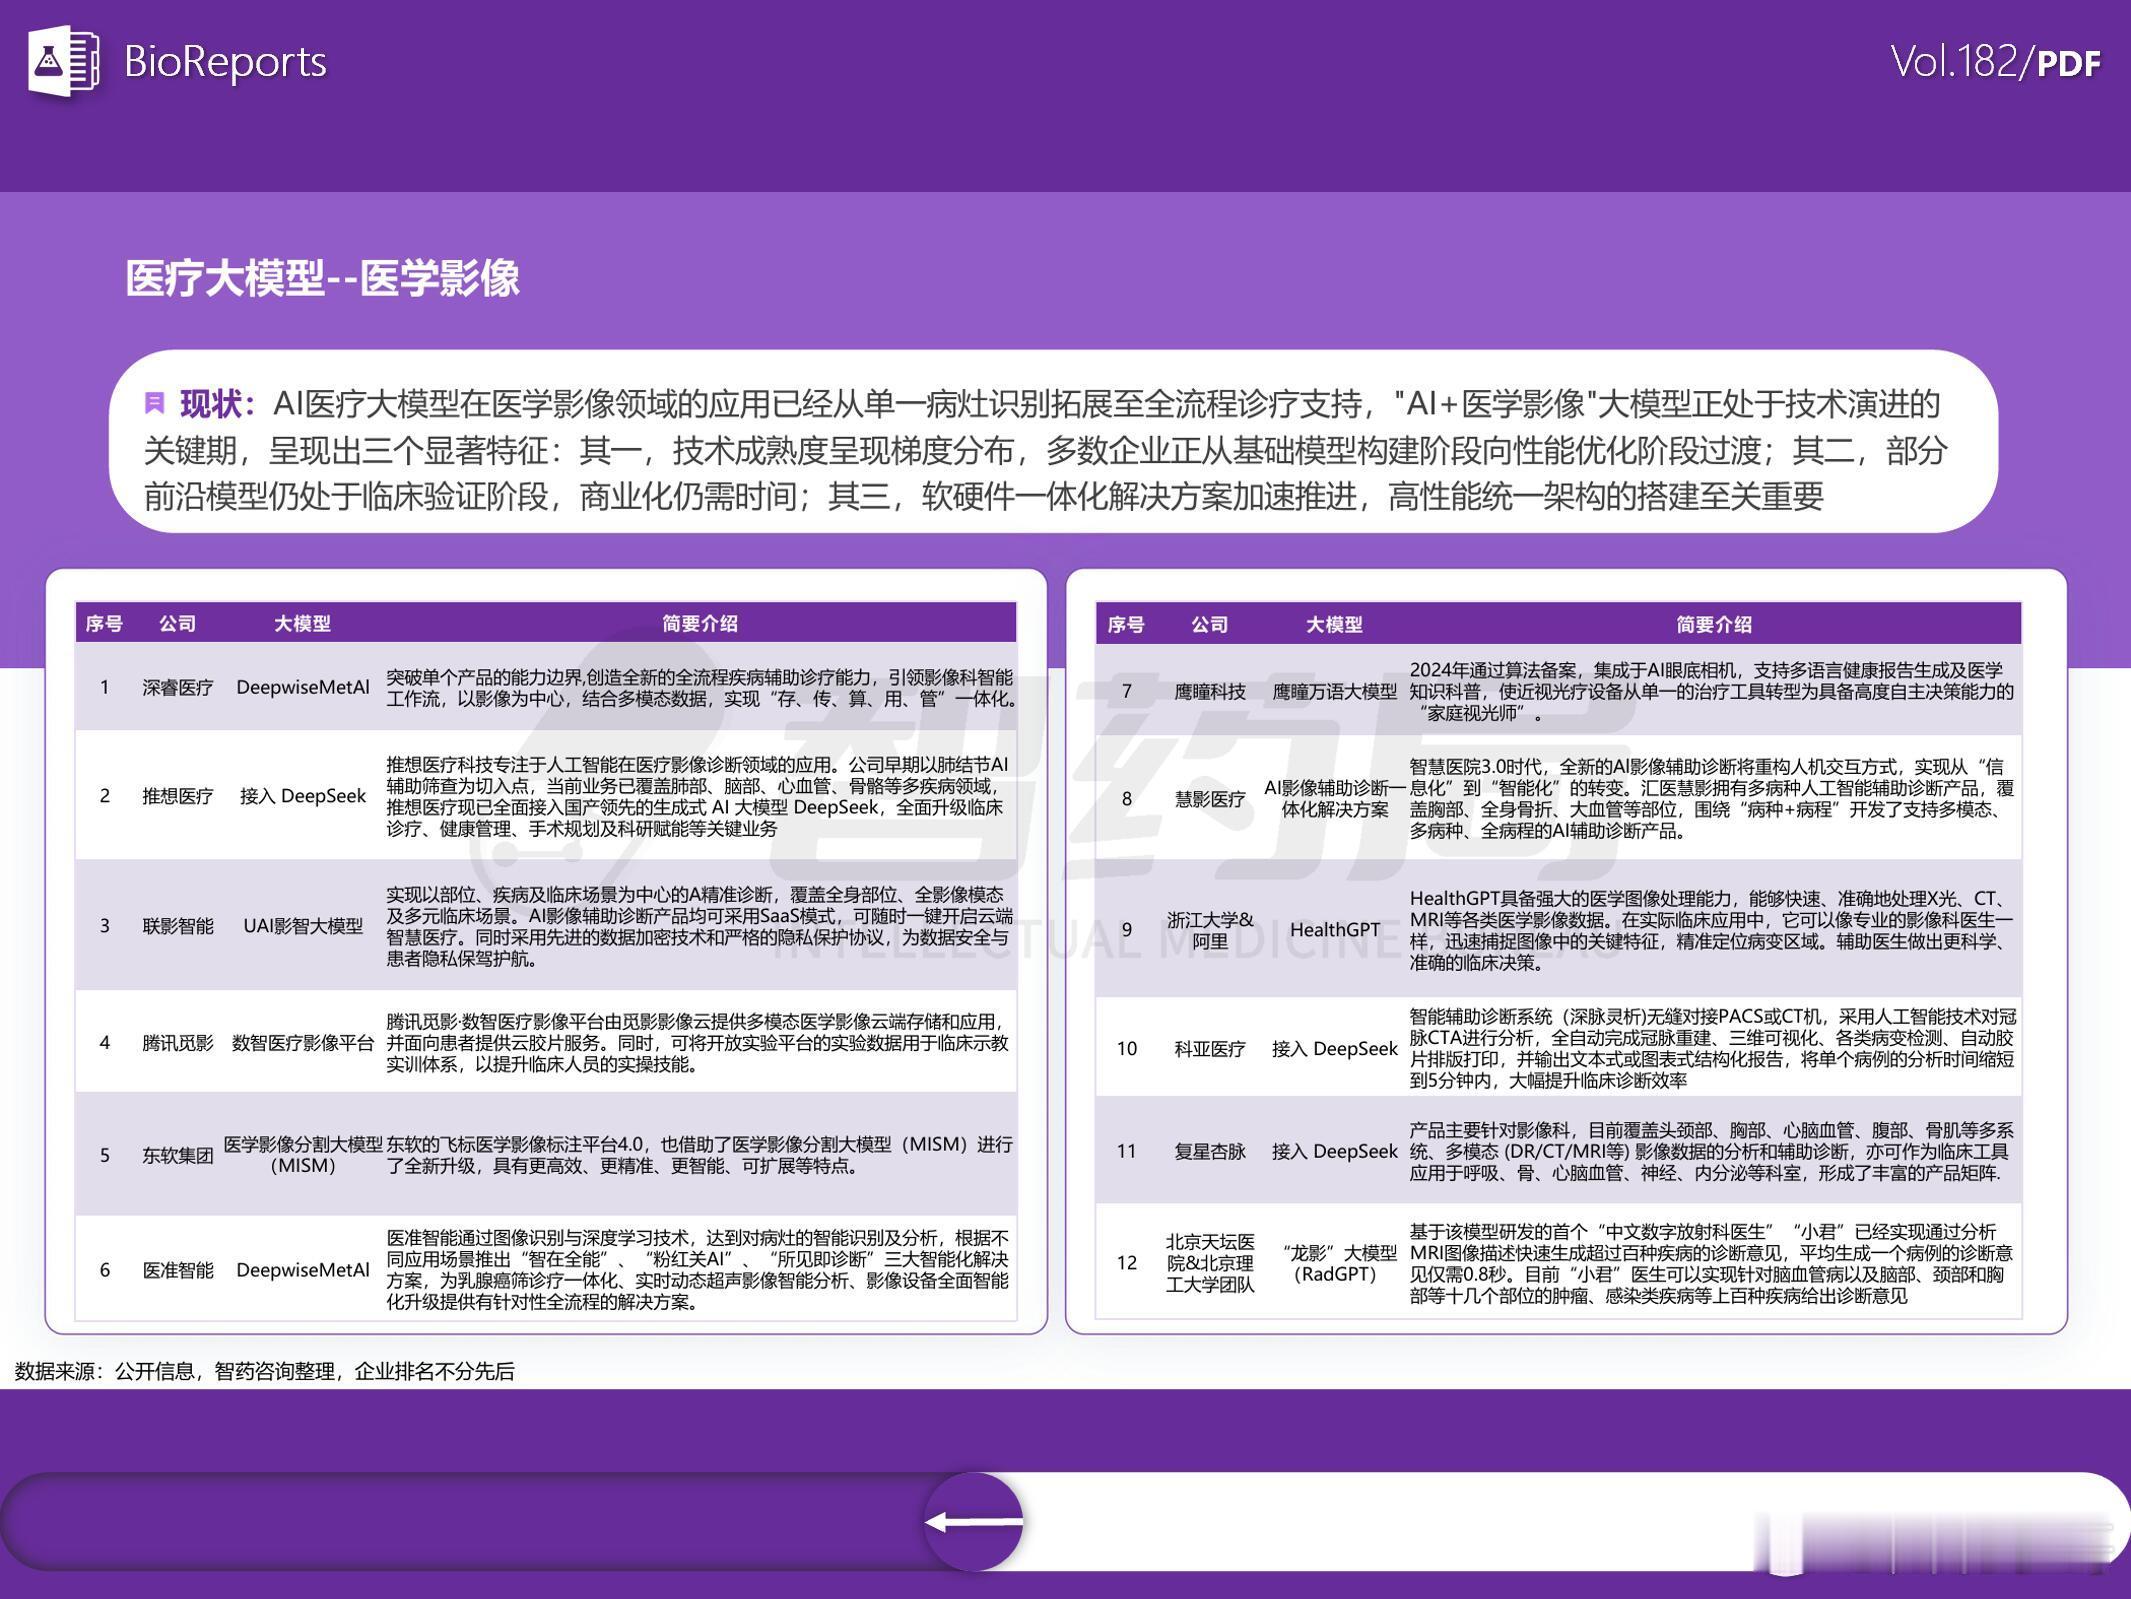This screenshot has width=2131, height=1599.
Task: Click right table header 序号
Action: [x=1126, y=625]
